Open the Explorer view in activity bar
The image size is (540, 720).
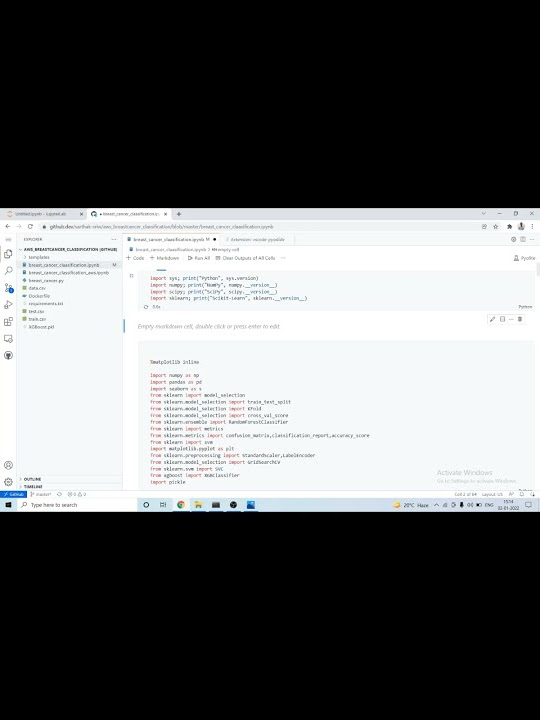[8, 254]
